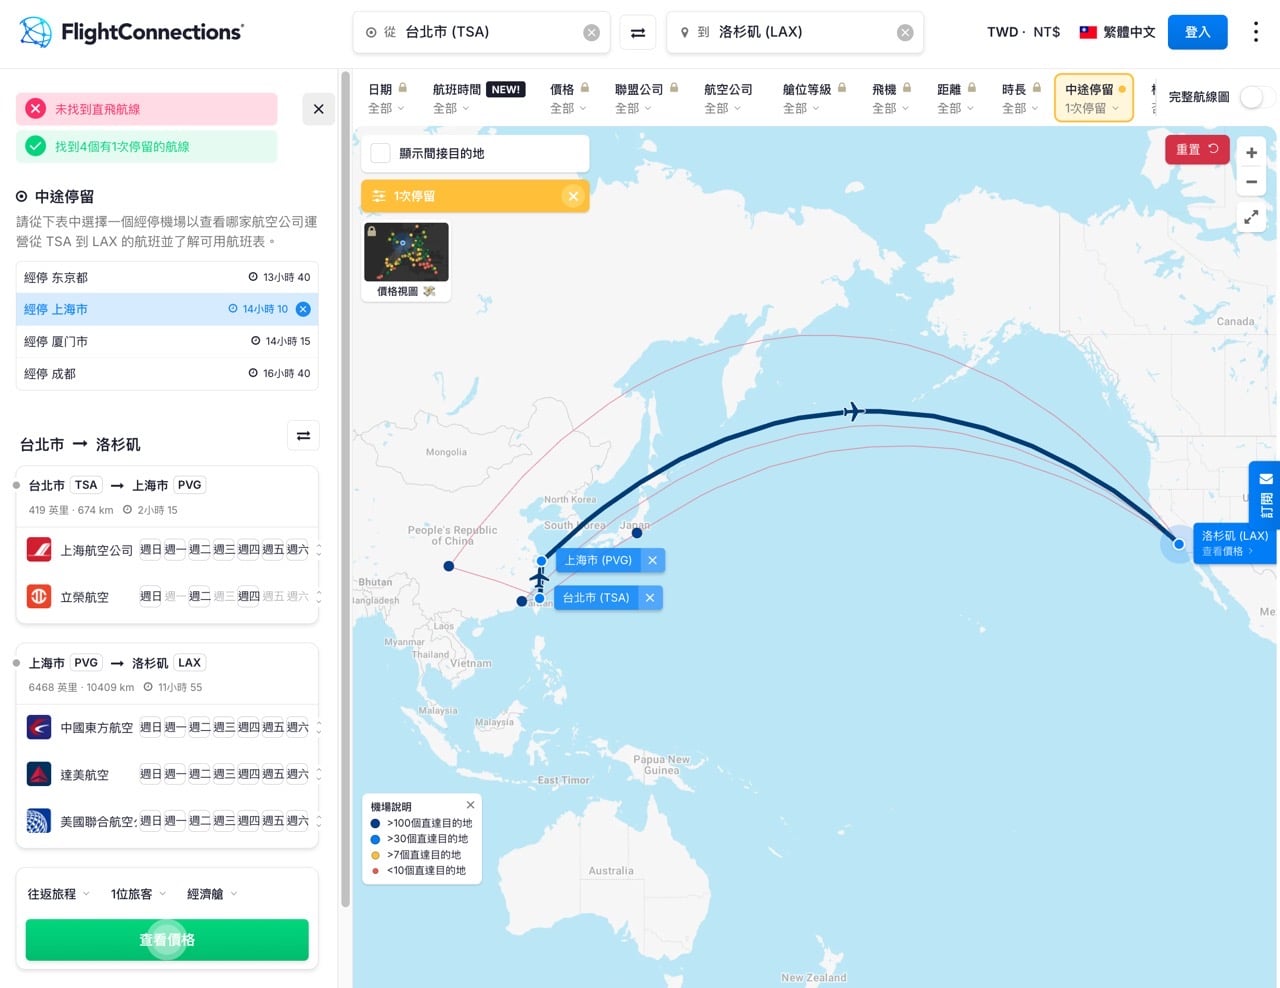Click the Los Angeles airport dot on map
The image size is (1280, 988).
(x=1179, y=544)
